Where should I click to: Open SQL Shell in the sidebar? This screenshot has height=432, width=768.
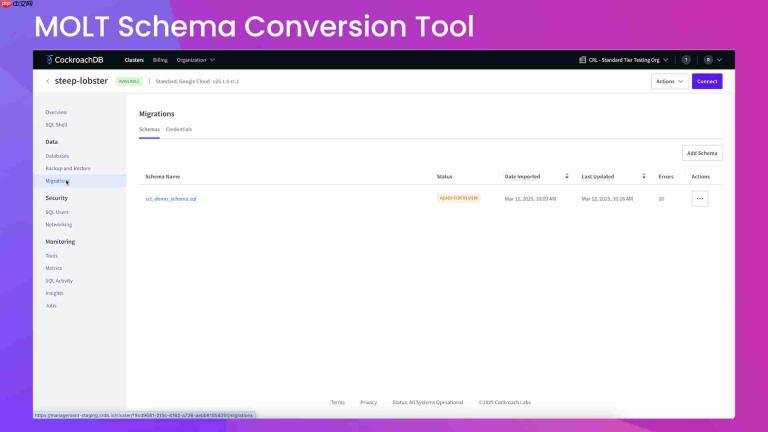click(56, 125)
